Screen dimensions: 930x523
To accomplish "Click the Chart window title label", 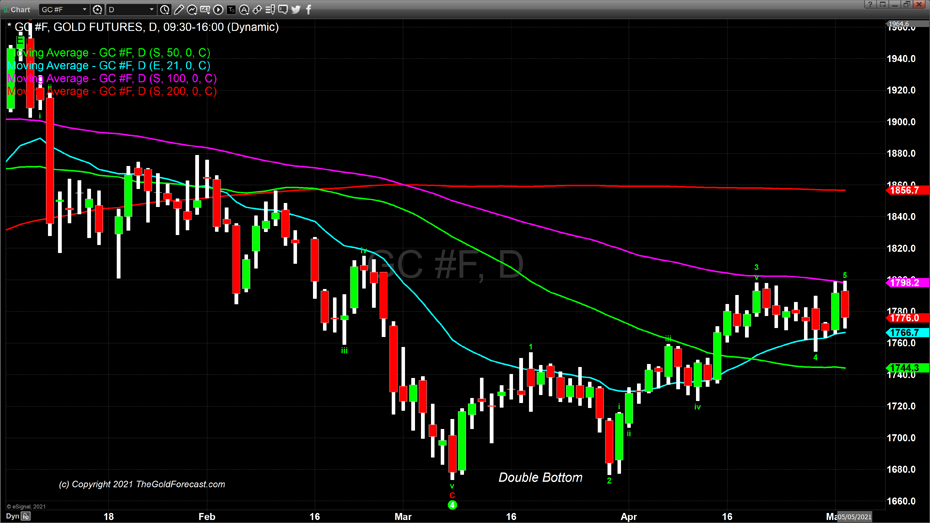I will [20, 10].
